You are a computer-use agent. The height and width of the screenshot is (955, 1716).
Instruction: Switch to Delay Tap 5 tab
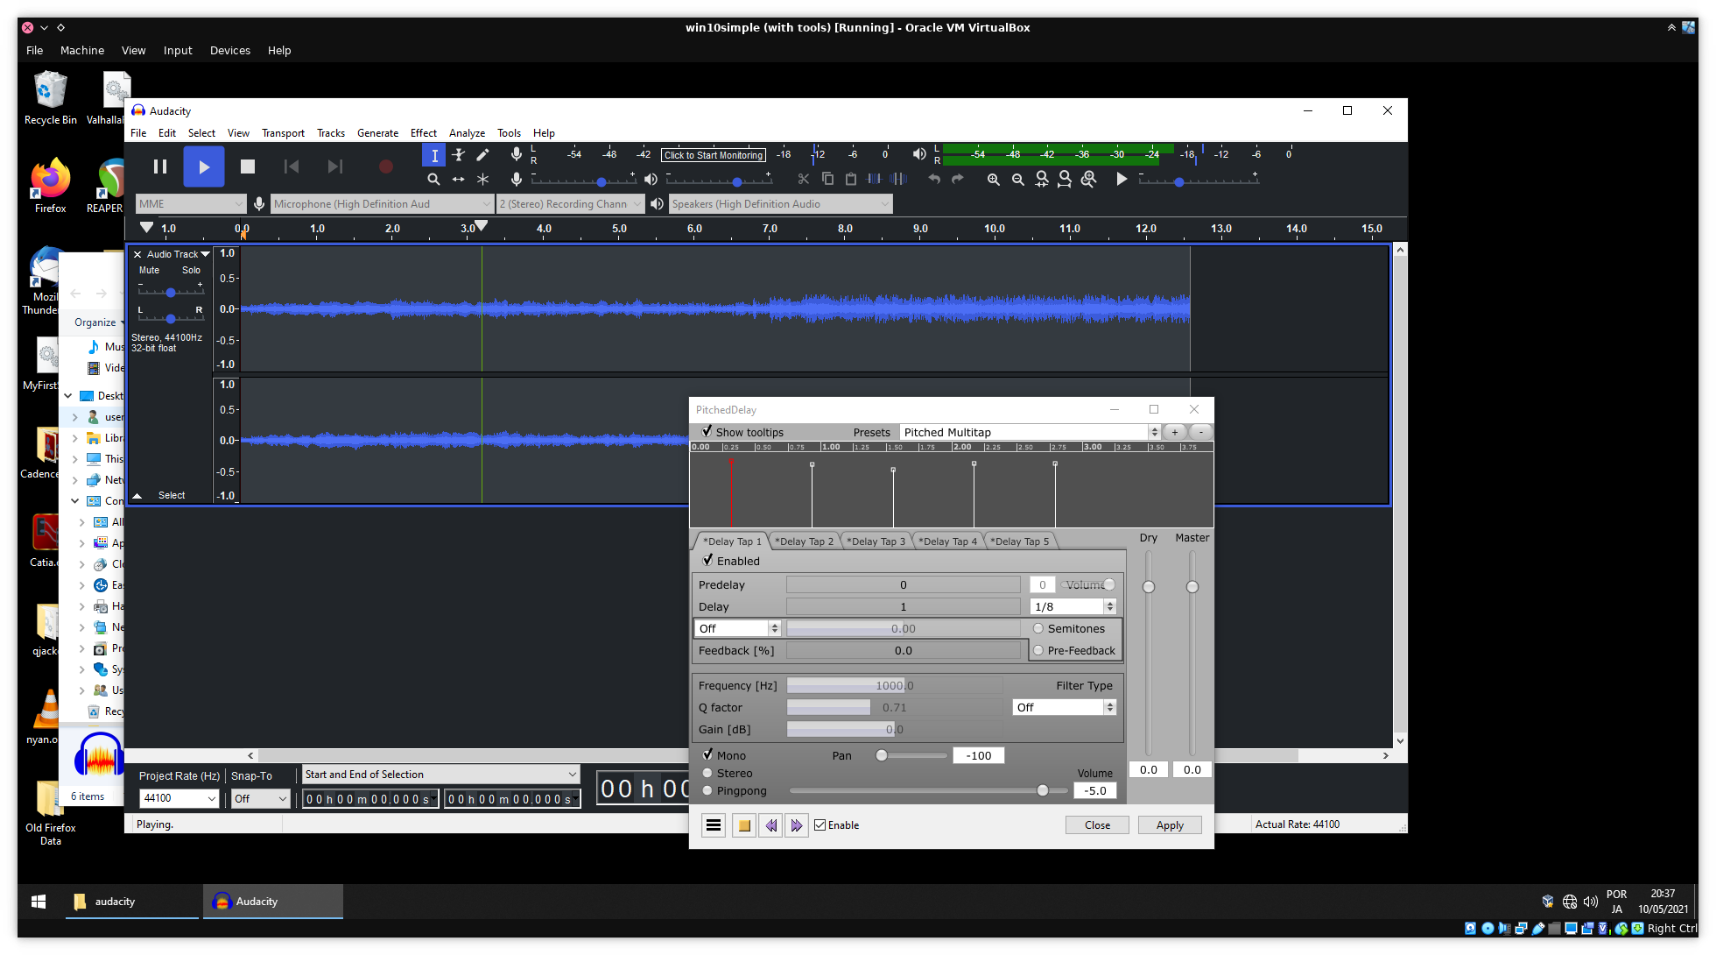point(1020,542)
